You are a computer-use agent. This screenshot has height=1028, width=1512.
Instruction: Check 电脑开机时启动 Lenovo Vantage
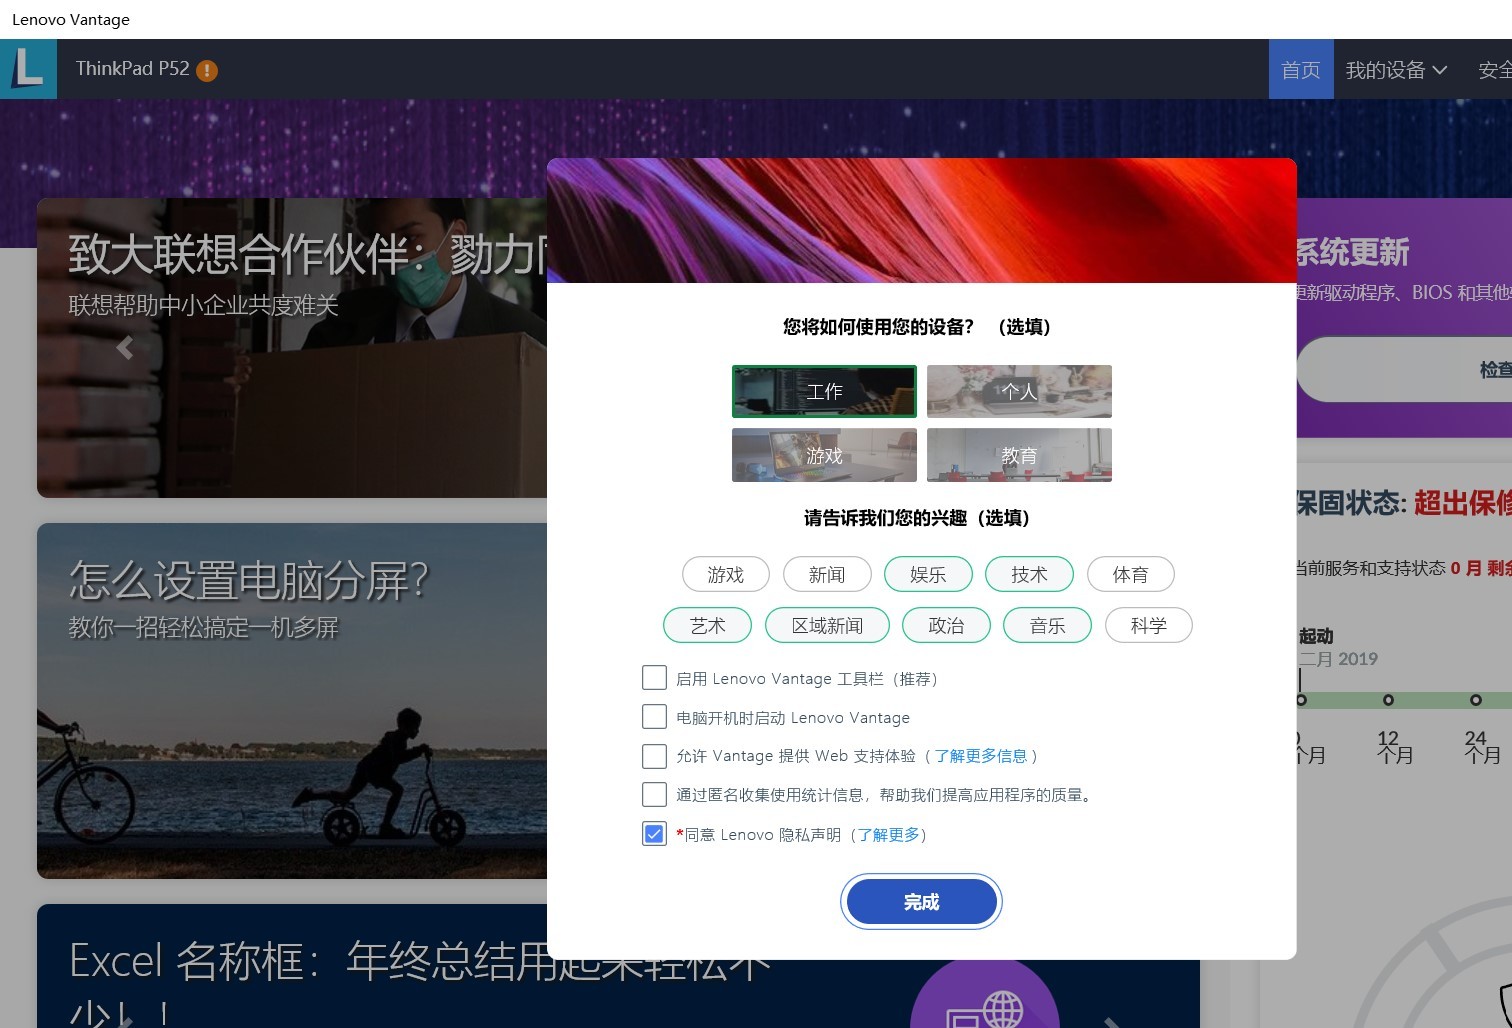pos(654,717)
